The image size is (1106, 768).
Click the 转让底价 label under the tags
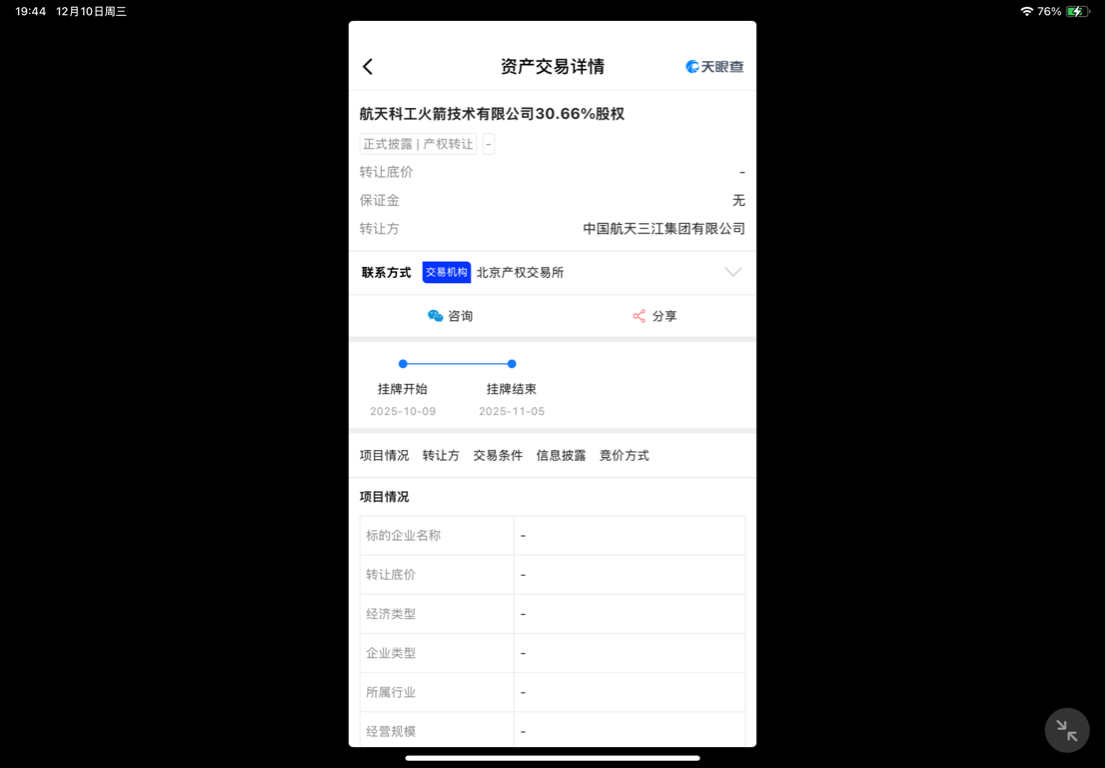click(387, 172)
